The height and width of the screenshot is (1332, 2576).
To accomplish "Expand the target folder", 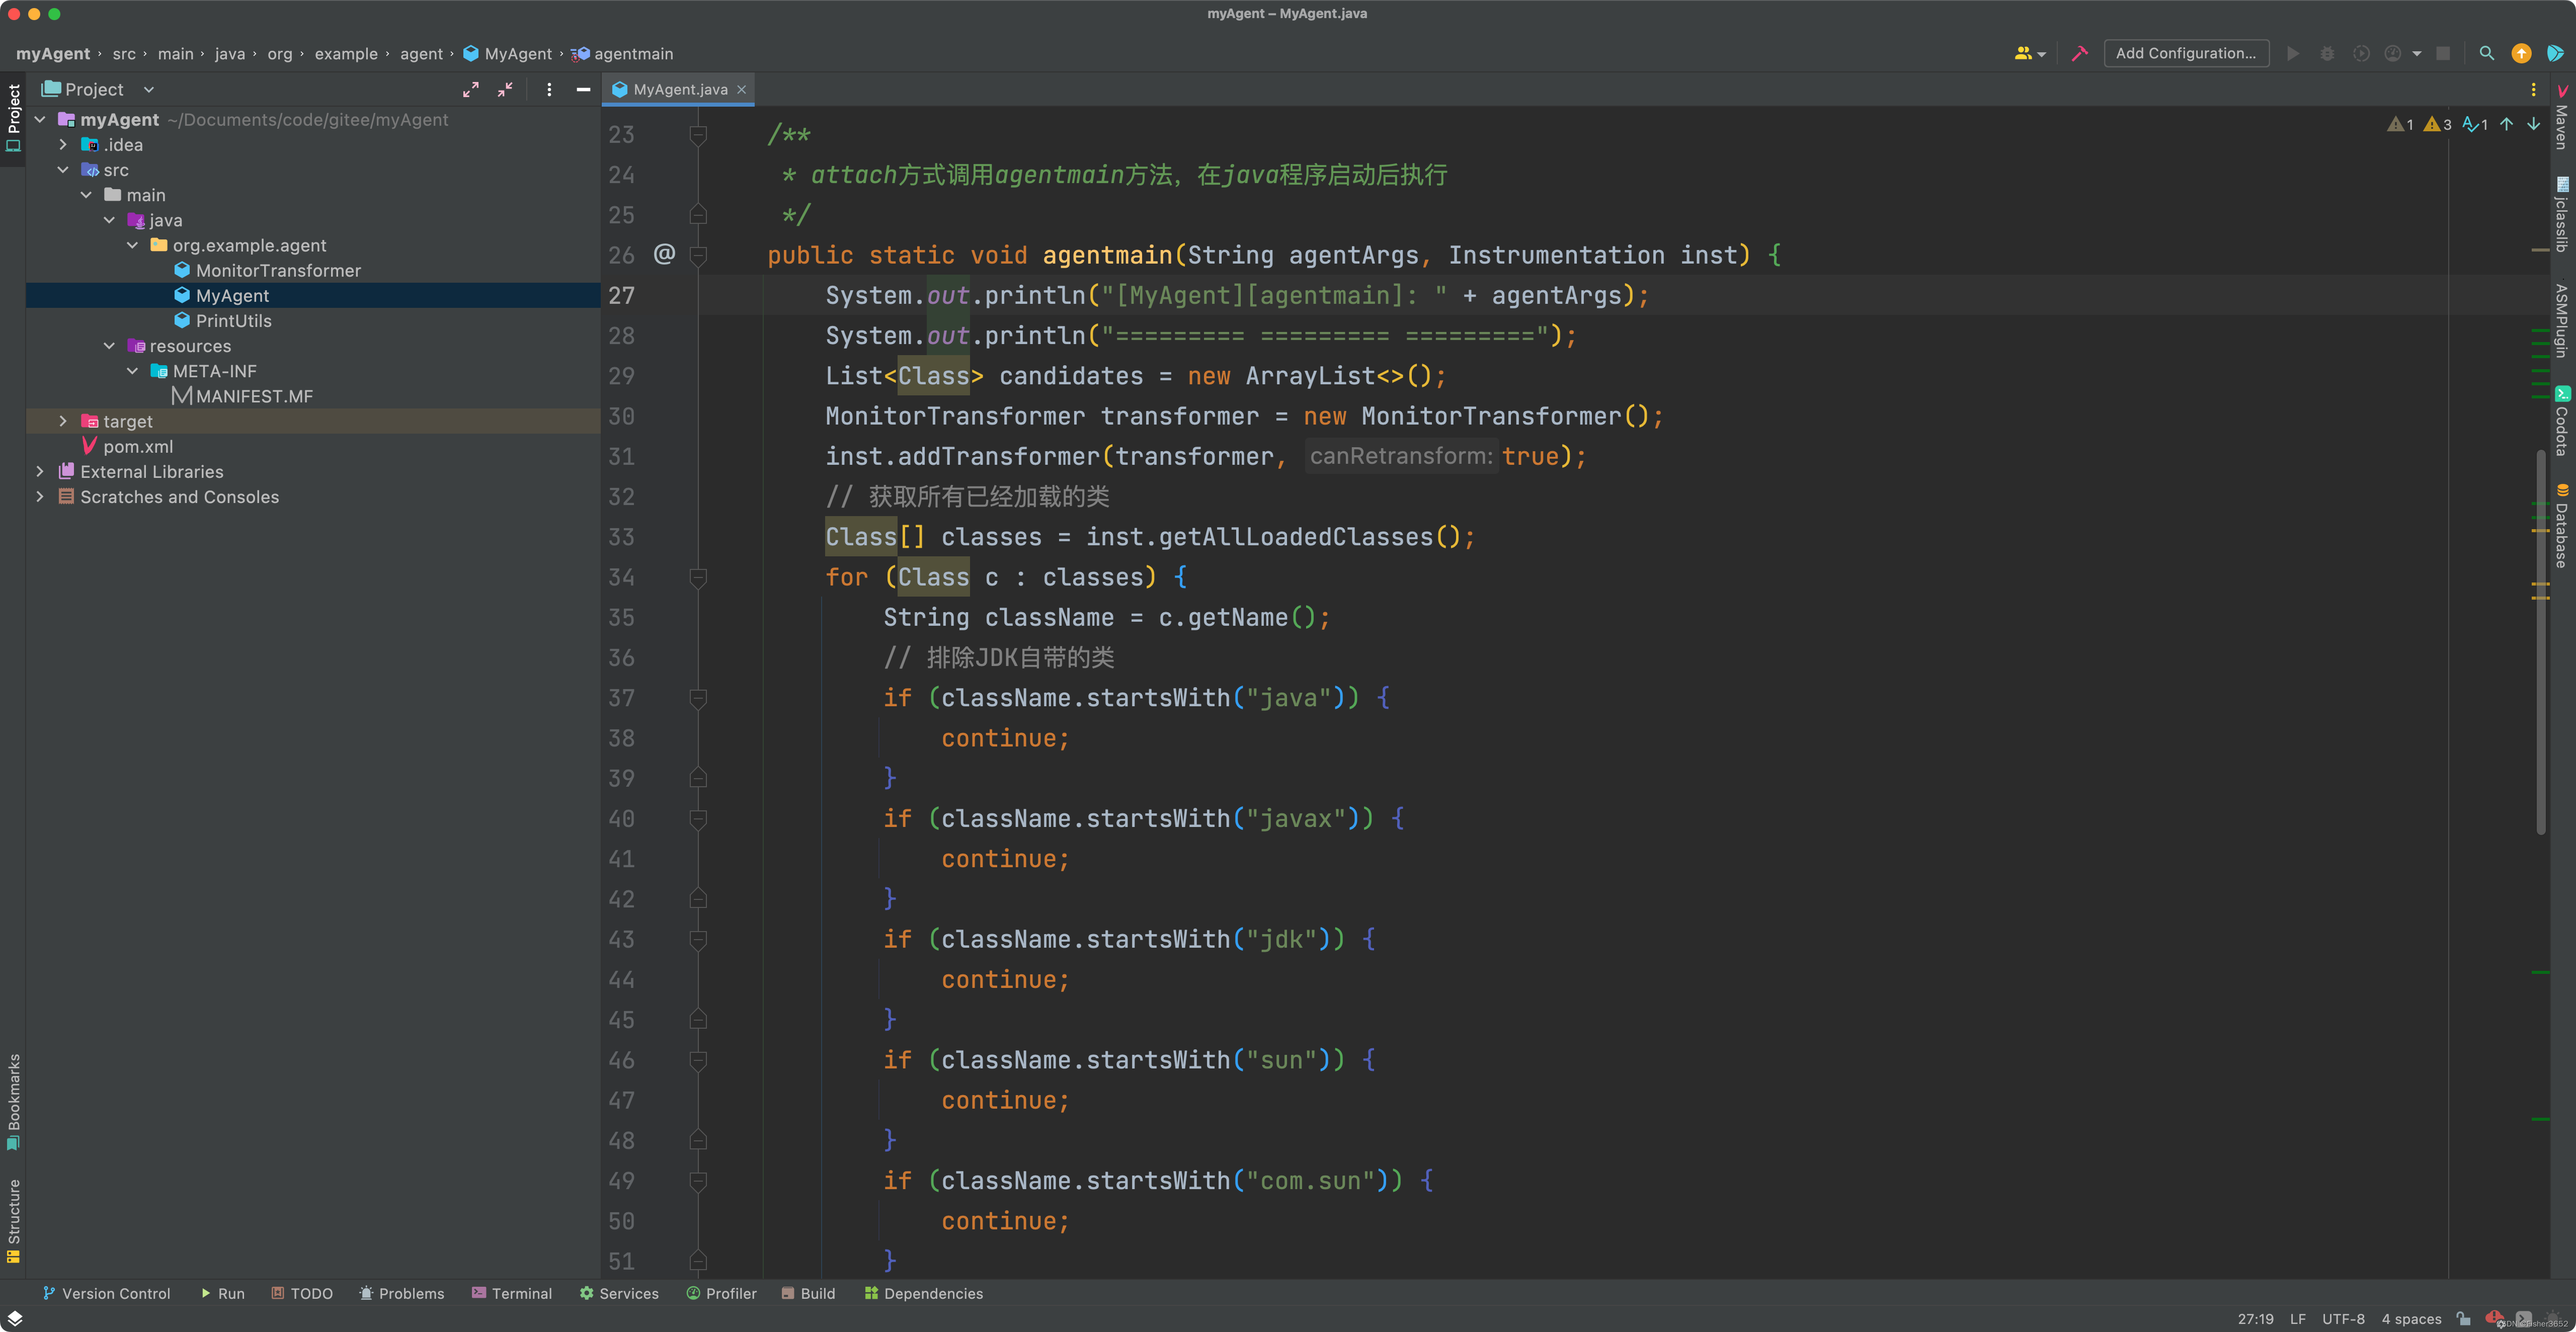I will click(63, 421).
